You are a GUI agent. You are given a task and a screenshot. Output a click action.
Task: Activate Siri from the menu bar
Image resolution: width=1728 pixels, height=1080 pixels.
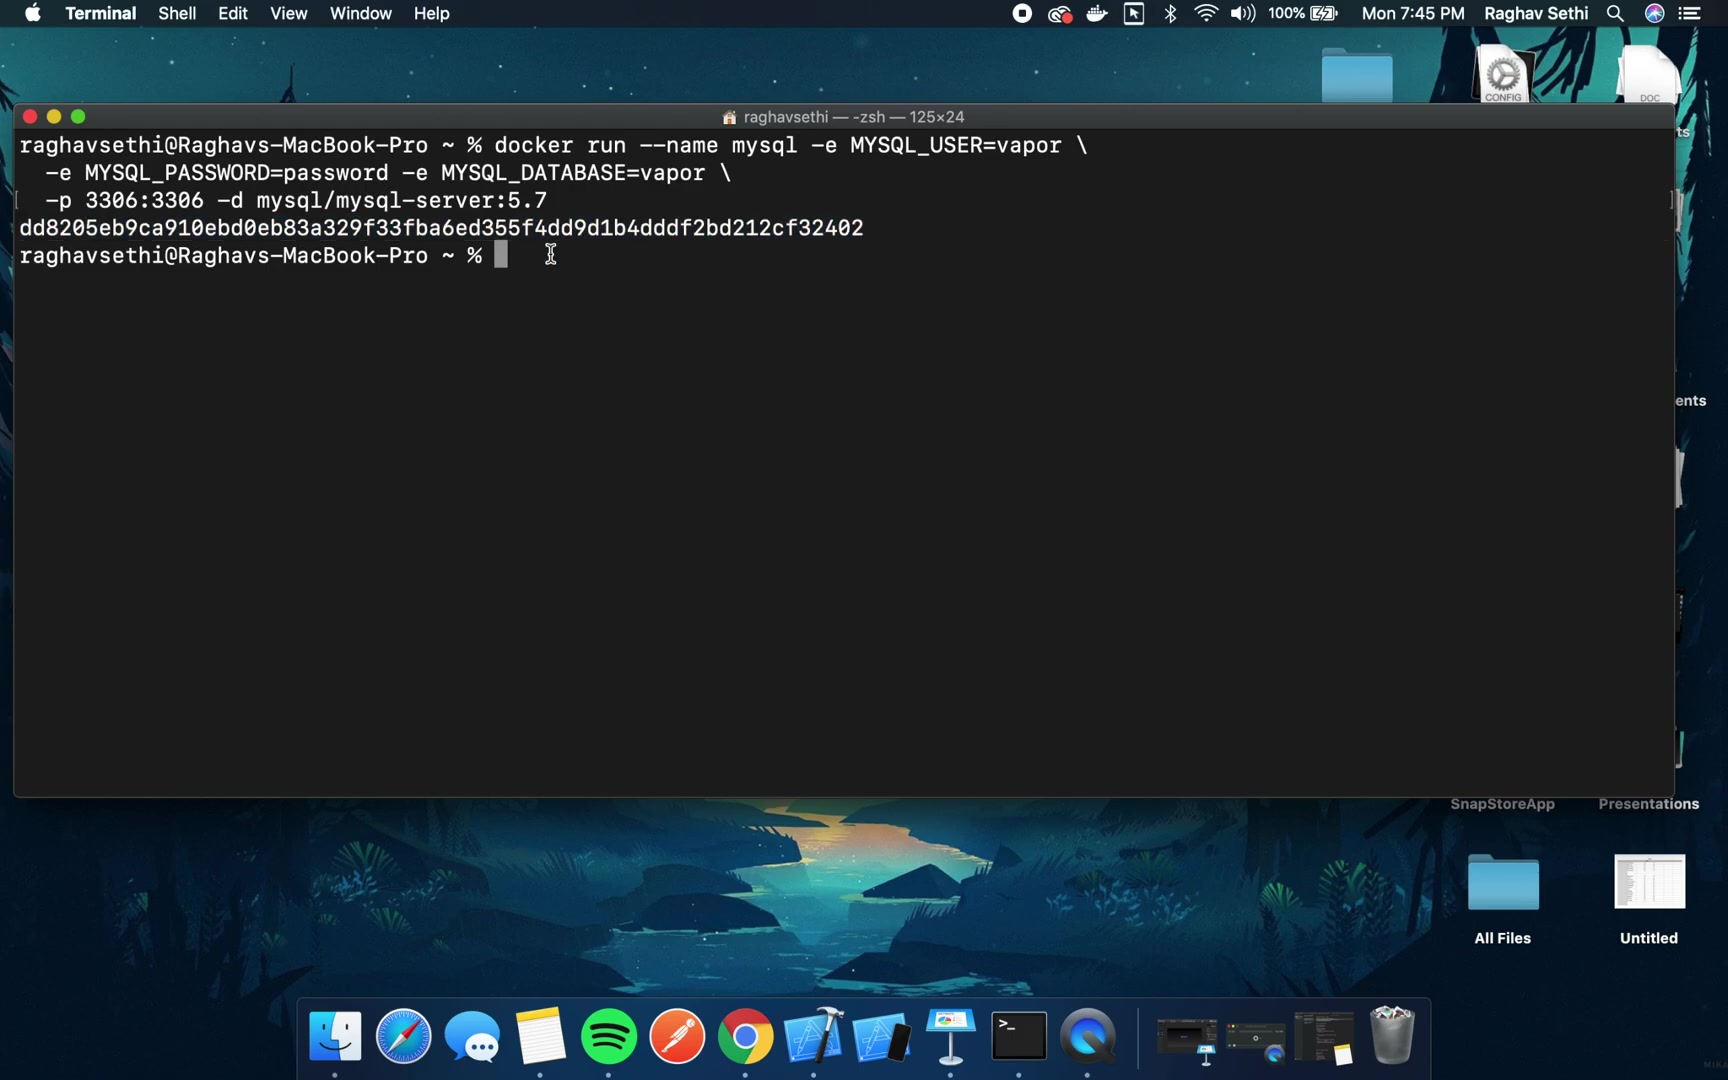pyautogui.click(x=1655, y=13)
